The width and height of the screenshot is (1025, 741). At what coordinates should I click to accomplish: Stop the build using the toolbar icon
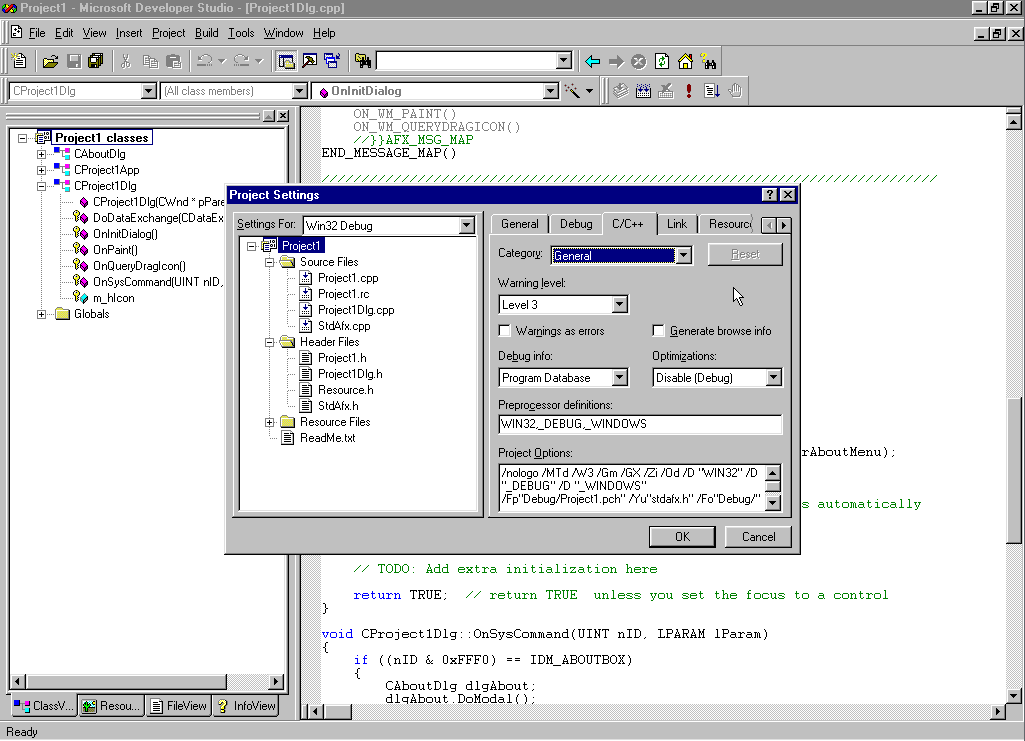(665, 91)
